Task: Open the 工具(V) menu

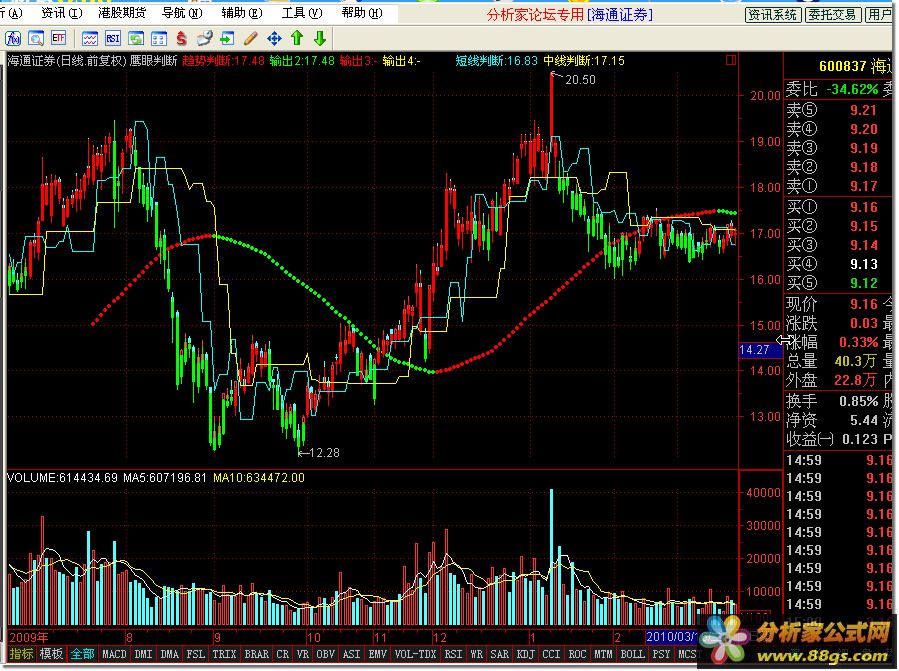Action: [302, 13]
